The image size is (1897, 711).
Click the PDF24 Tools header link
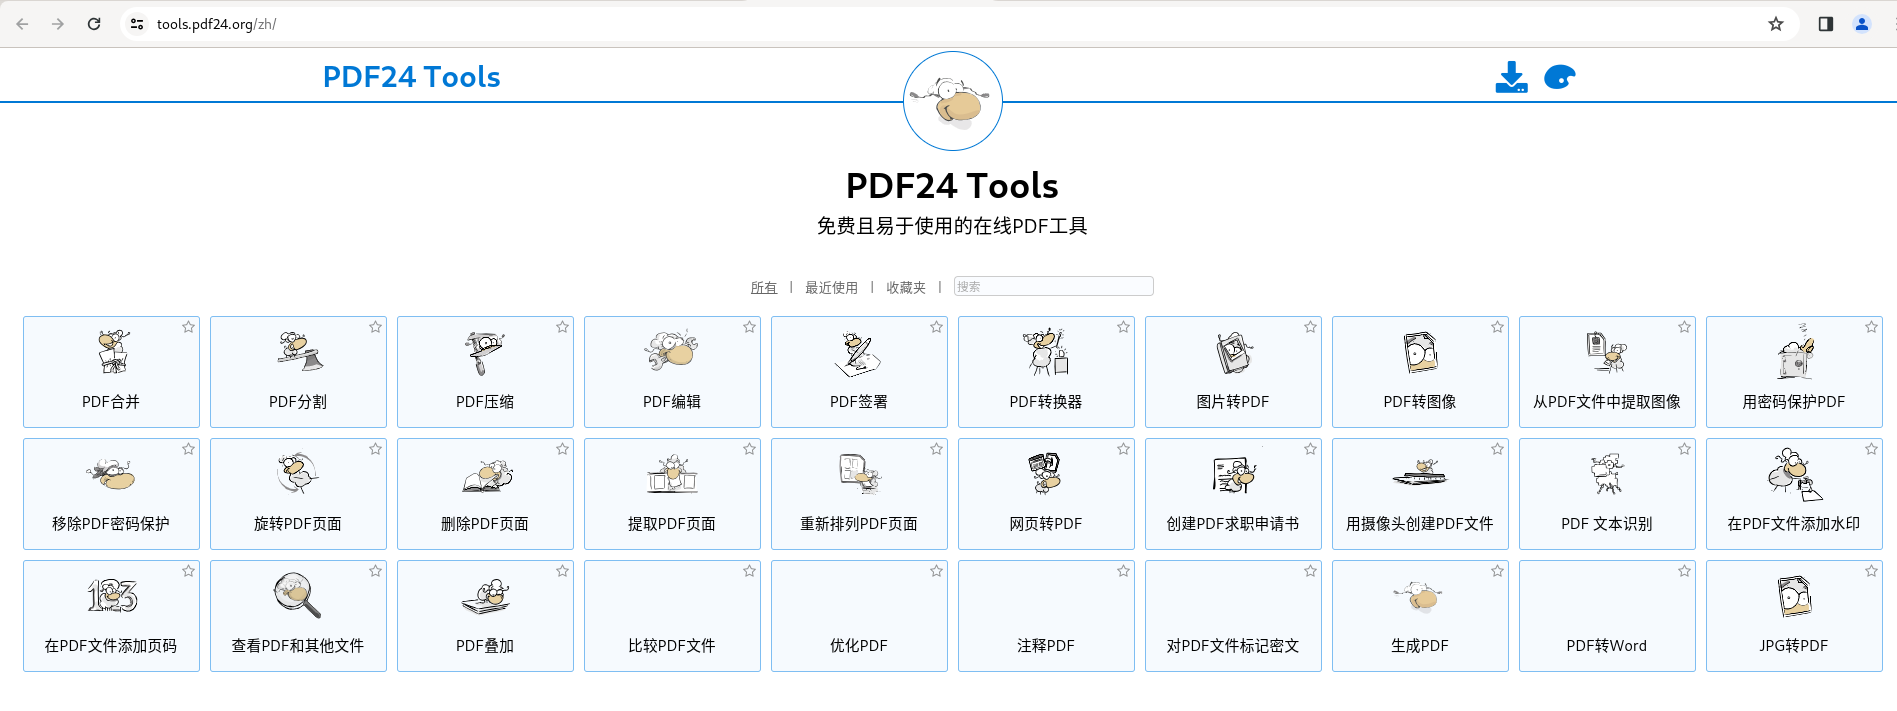411,77
